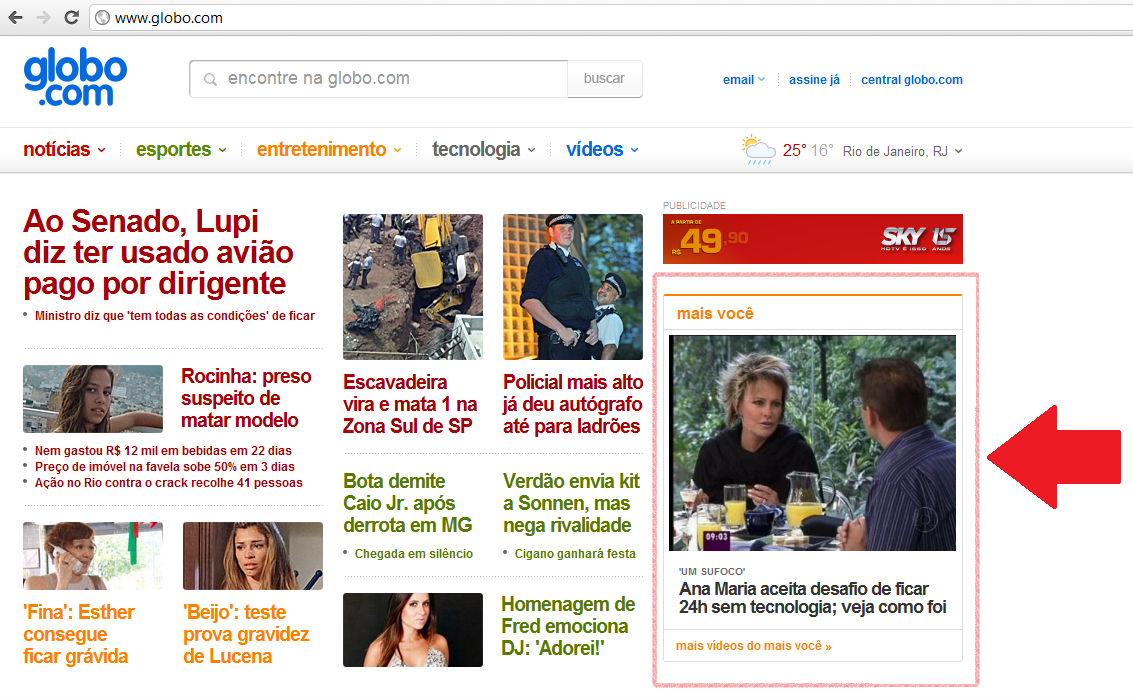Open the Rio de Janeiro city selector
Screen dimensions: 1133x698
pos(902,151)
